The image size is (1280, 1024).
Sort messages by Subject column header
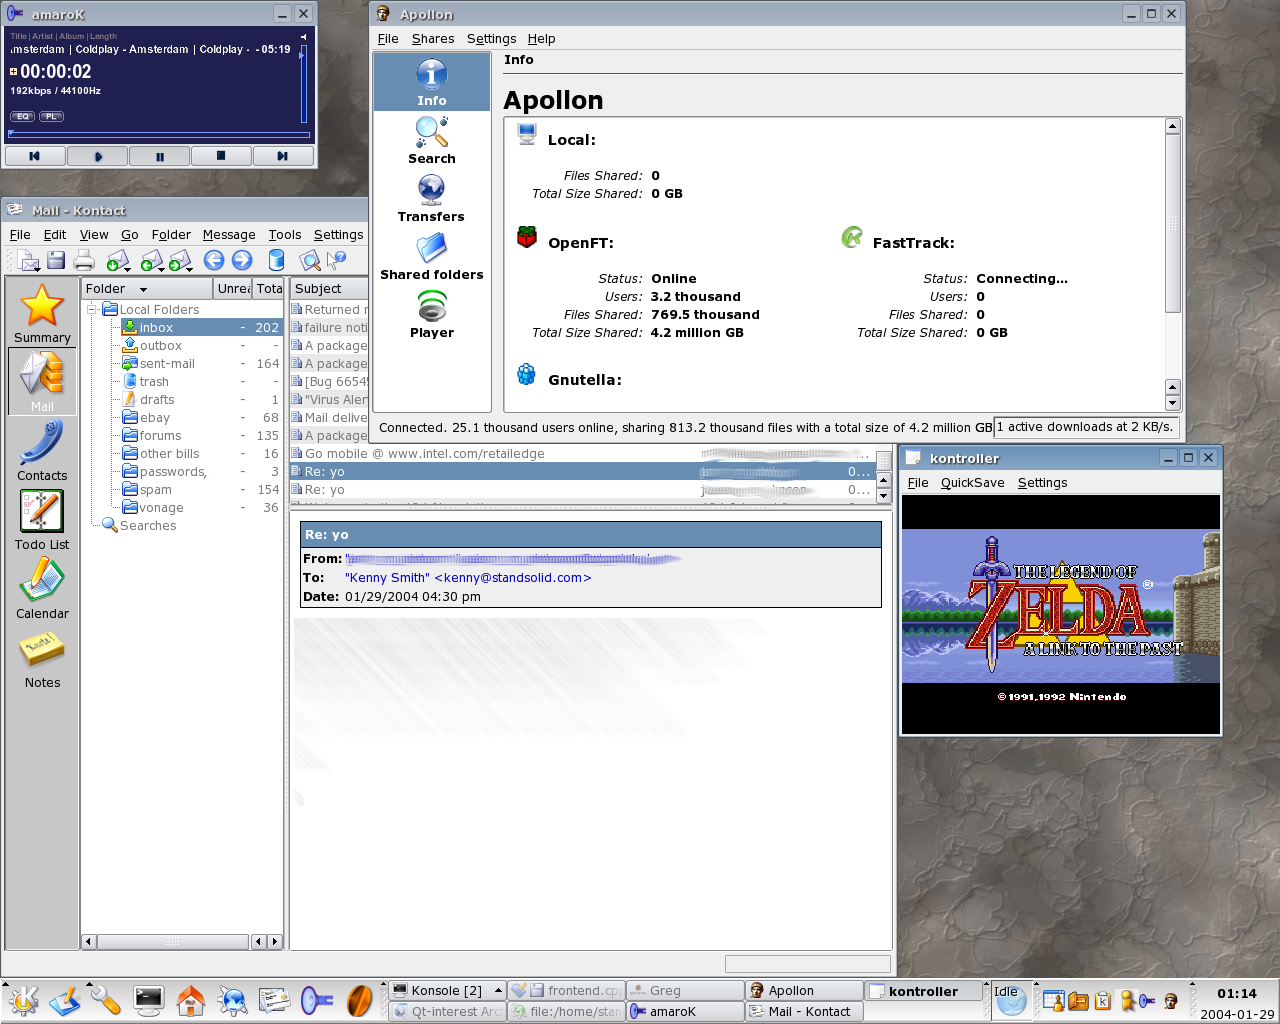[x=330, y=289]
